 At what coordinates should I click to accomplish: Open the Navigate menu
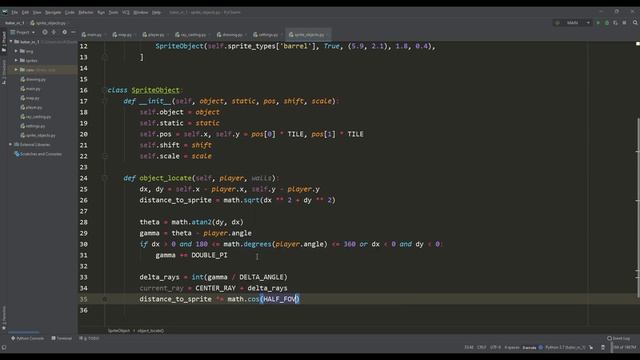pos(53,12)
